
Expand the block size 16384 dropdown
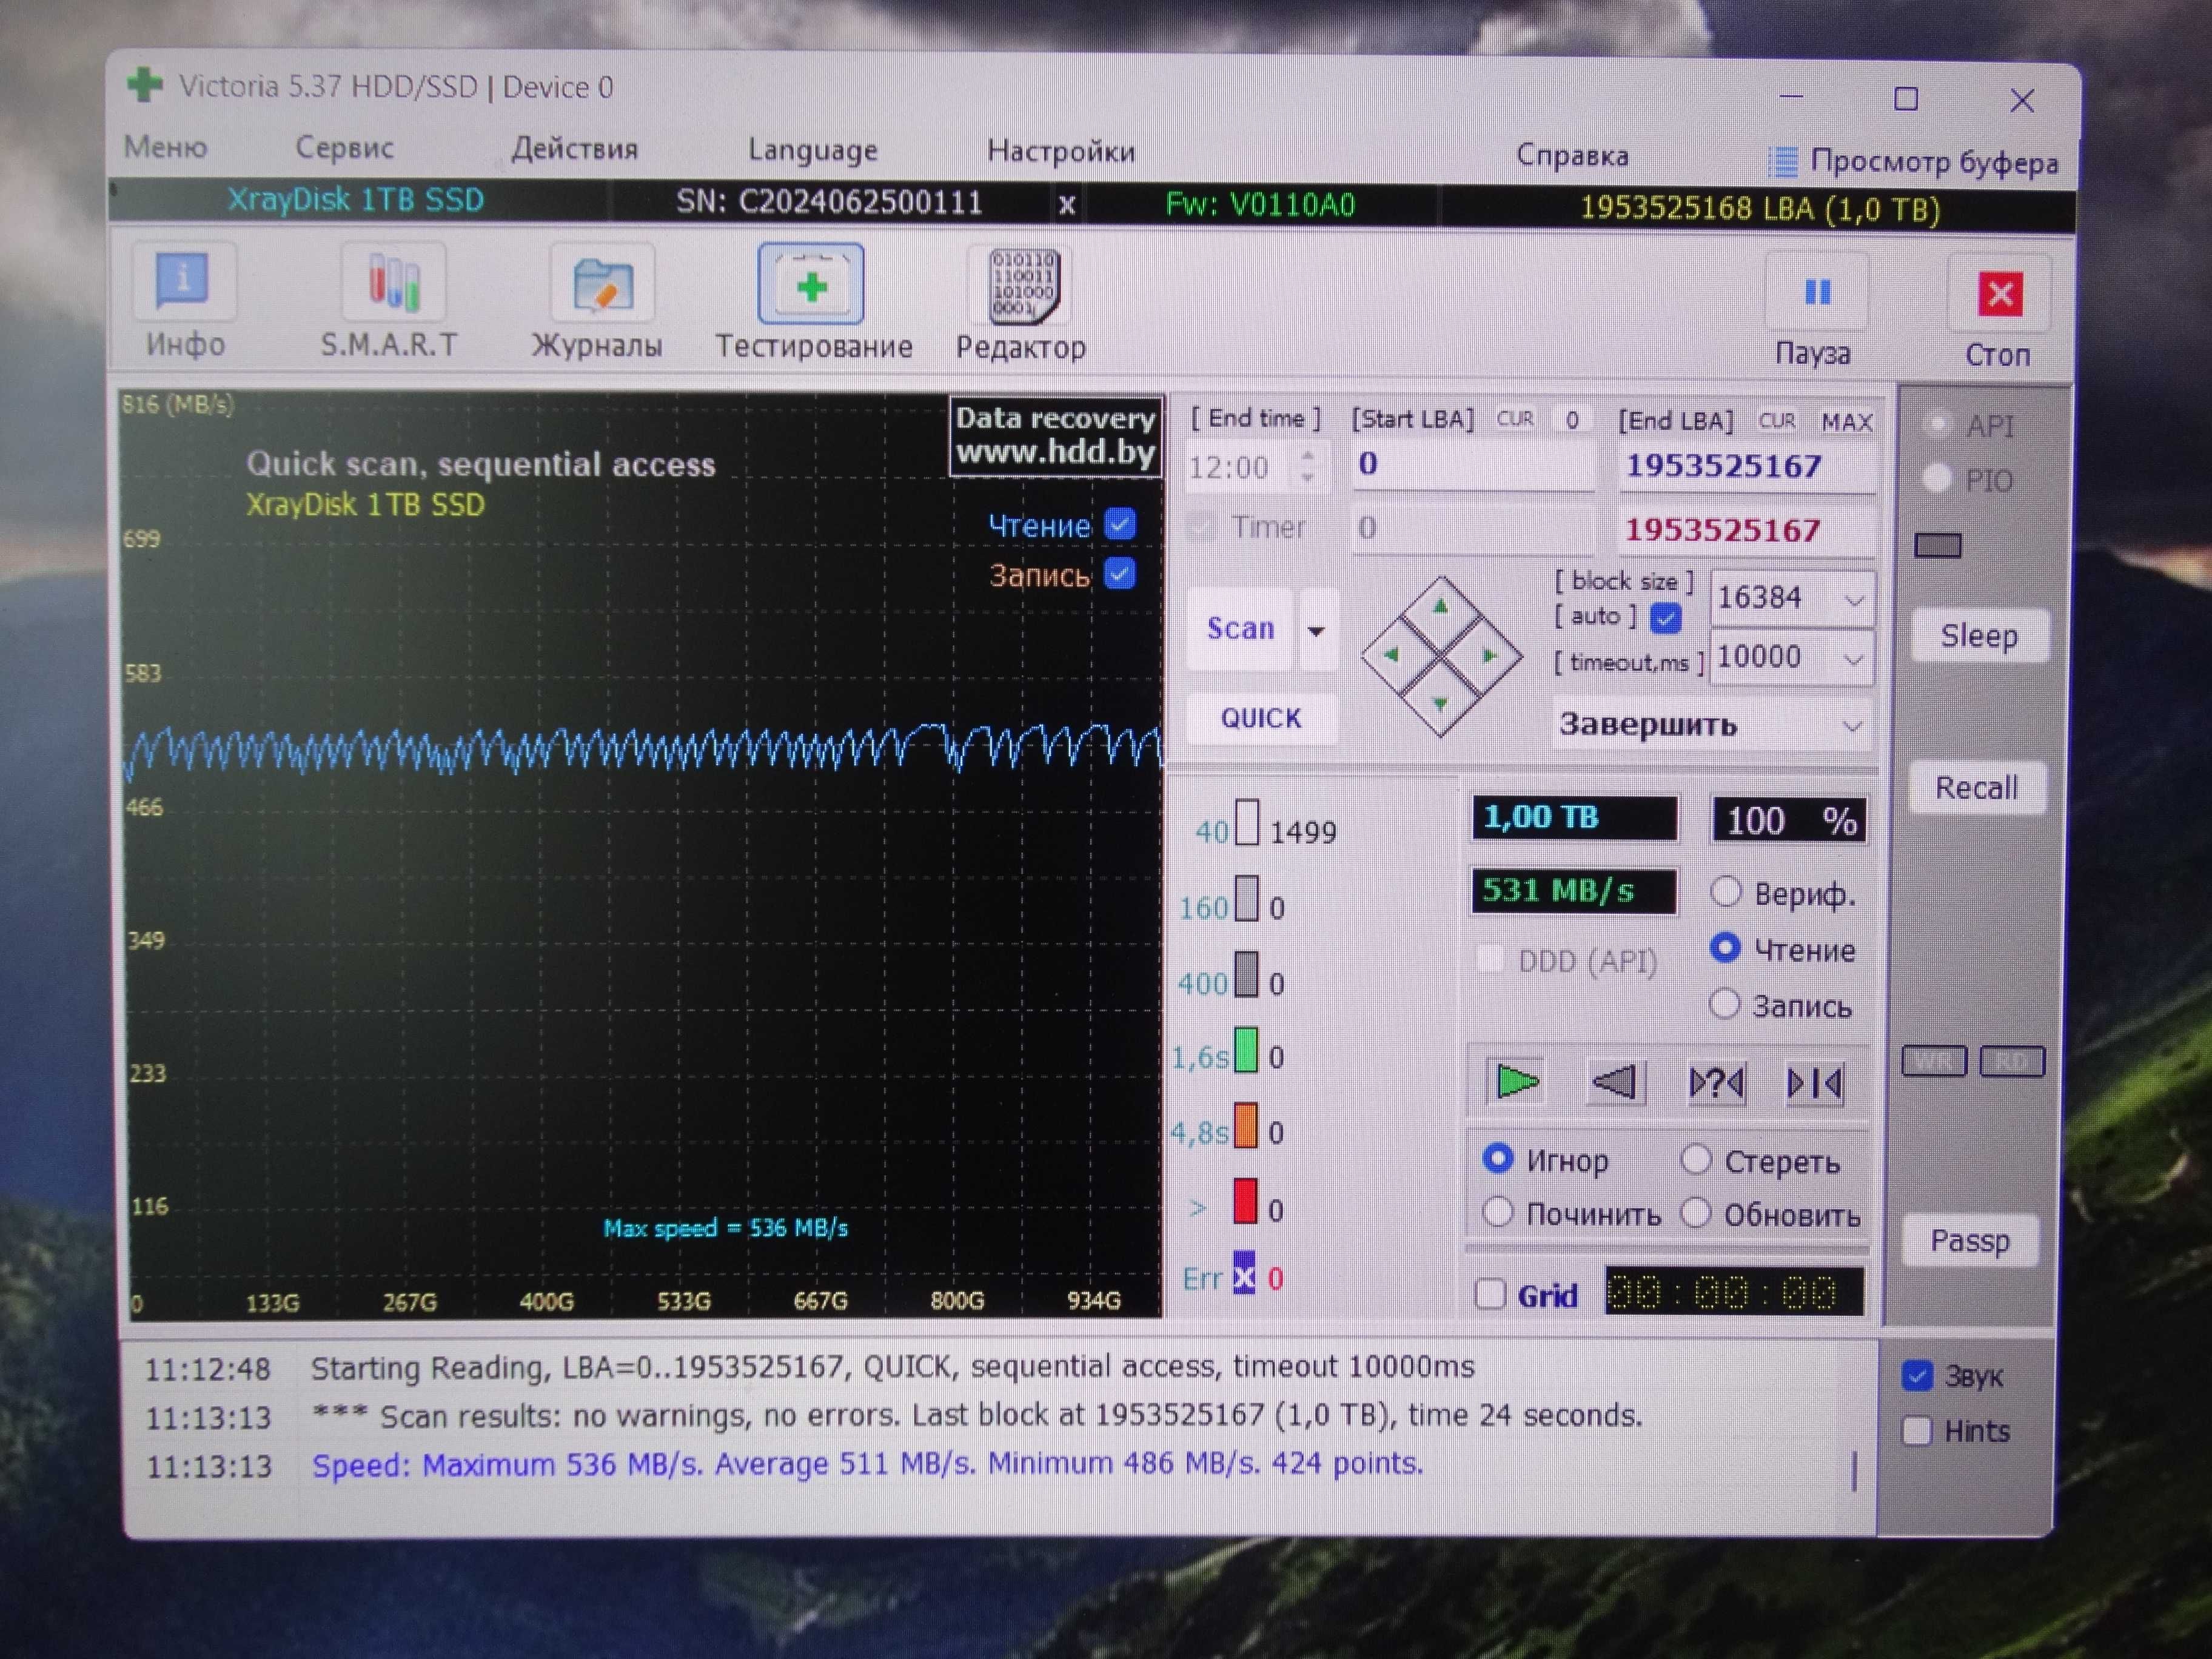[x=1853, y=600]
